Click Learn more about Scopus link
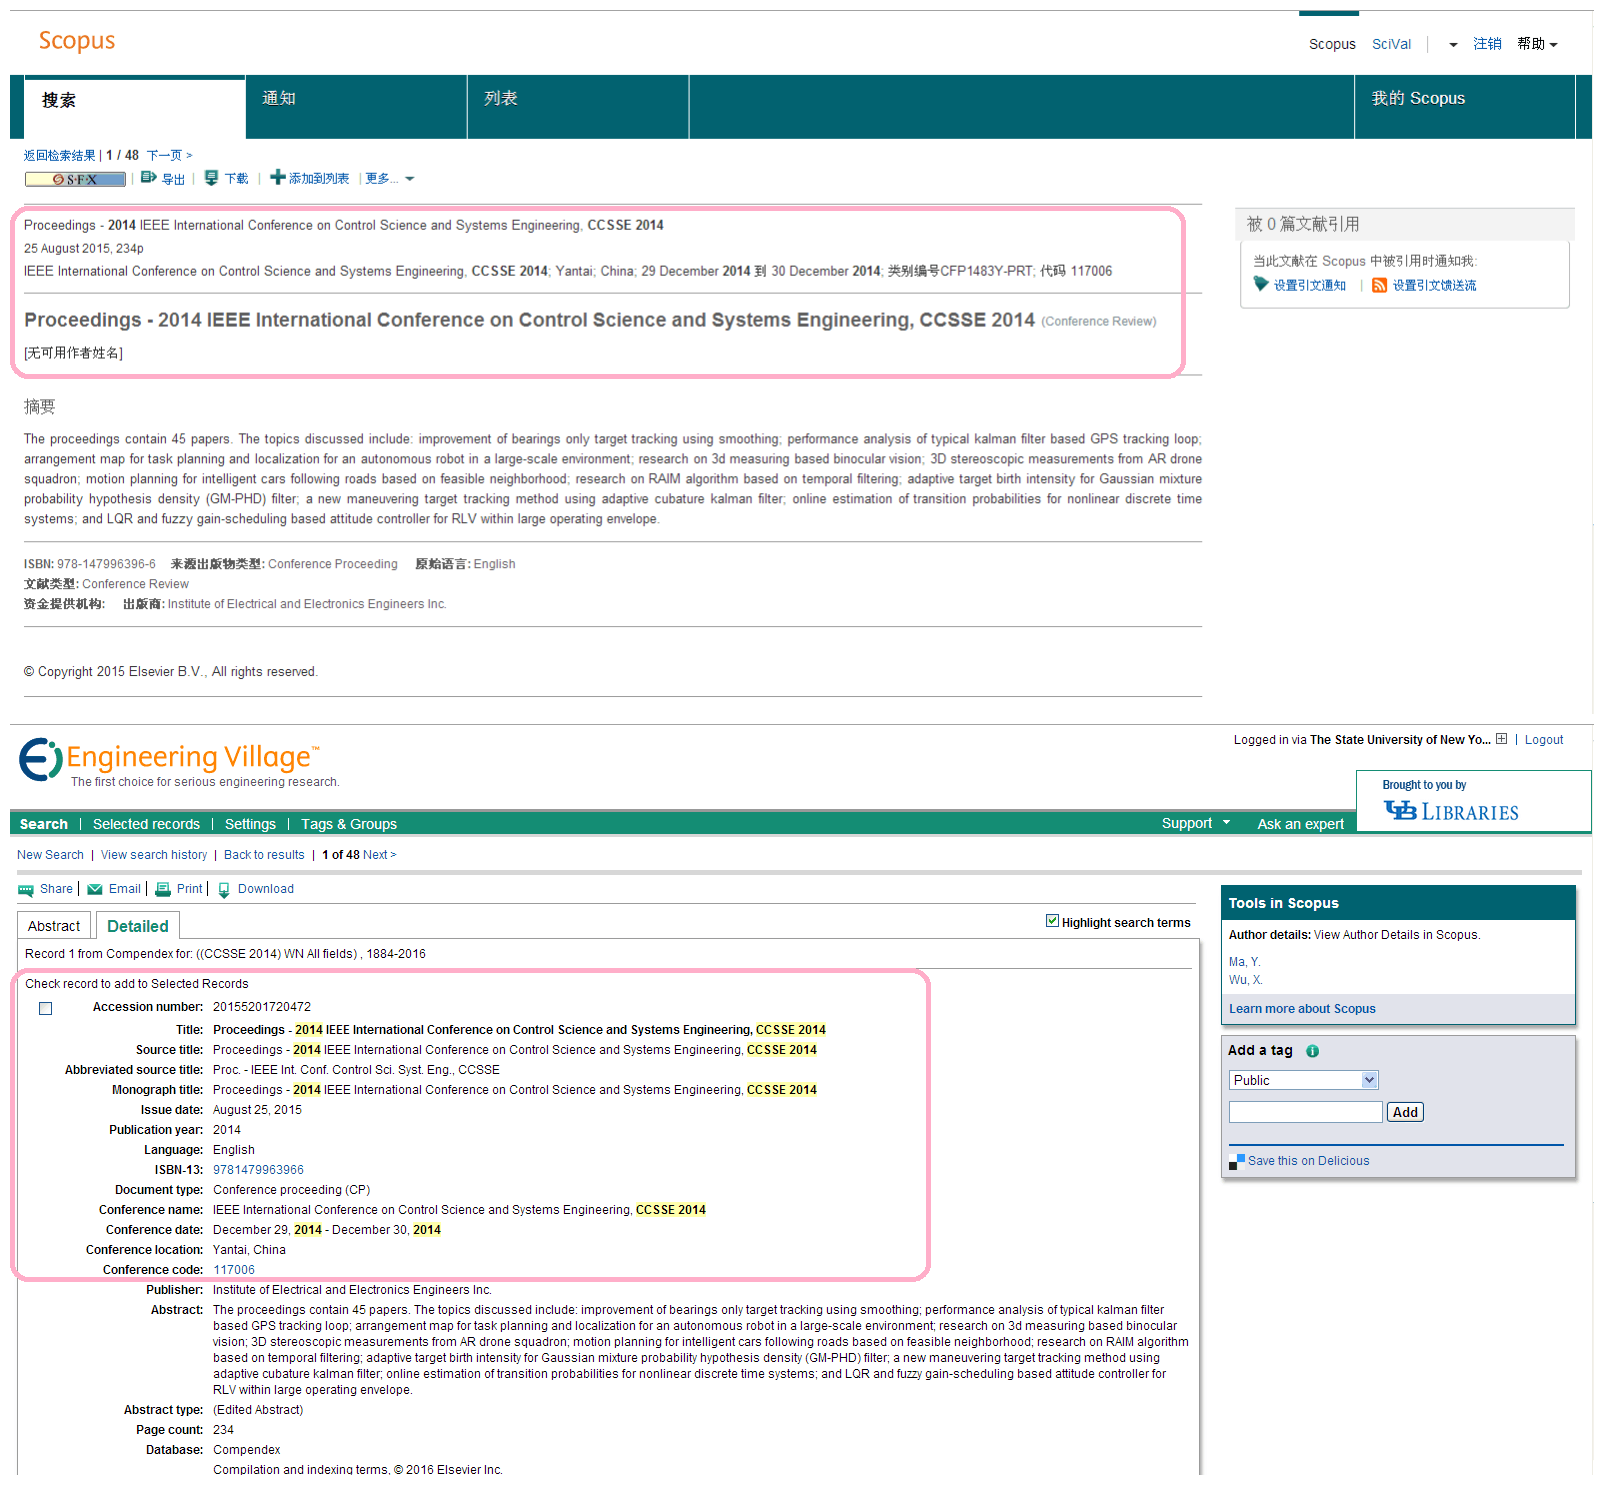1604x1485 pixels. coord(1302,1009)
